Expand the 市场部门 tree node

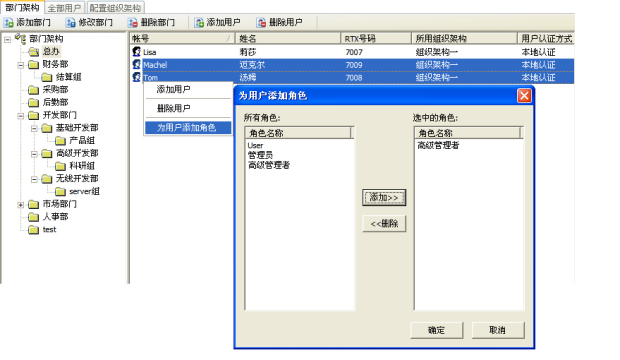[21, 205]
